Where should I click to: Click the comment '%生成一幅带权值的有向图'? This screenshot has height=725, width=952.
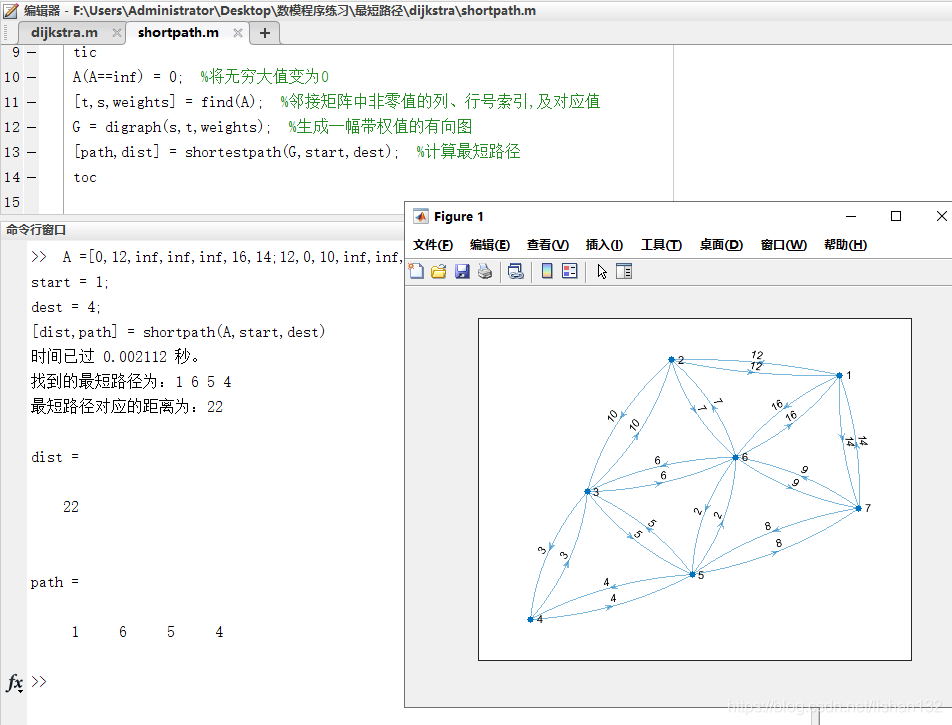[380, 126]
